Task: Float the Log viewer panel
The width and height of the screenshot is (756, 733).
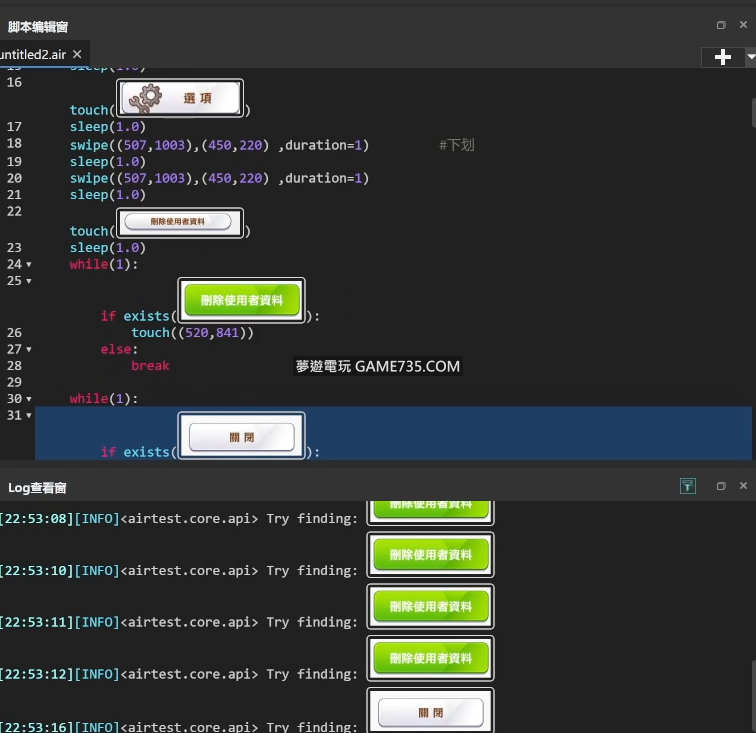Action: (x=721, y=486)
